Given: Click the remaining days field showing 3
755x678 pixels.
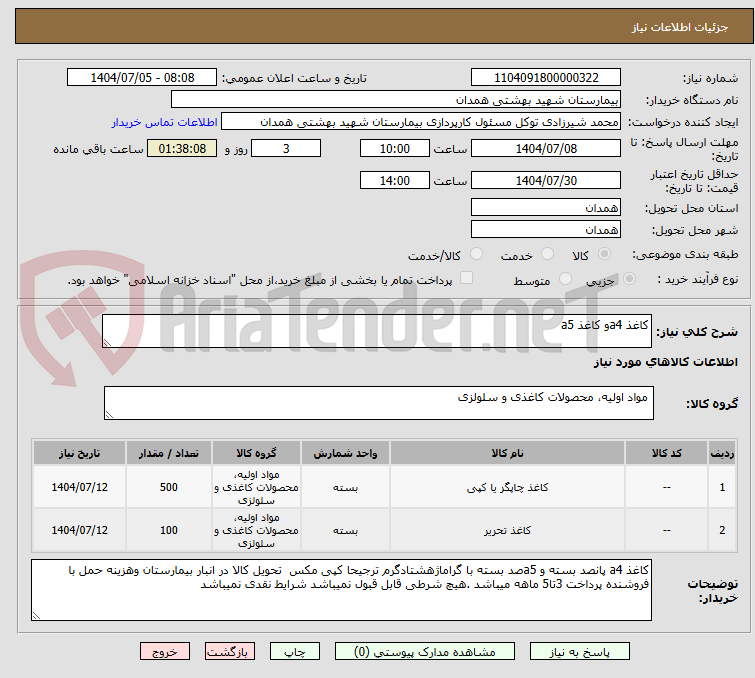Looking at the screenshot, I should pos(286,148).
